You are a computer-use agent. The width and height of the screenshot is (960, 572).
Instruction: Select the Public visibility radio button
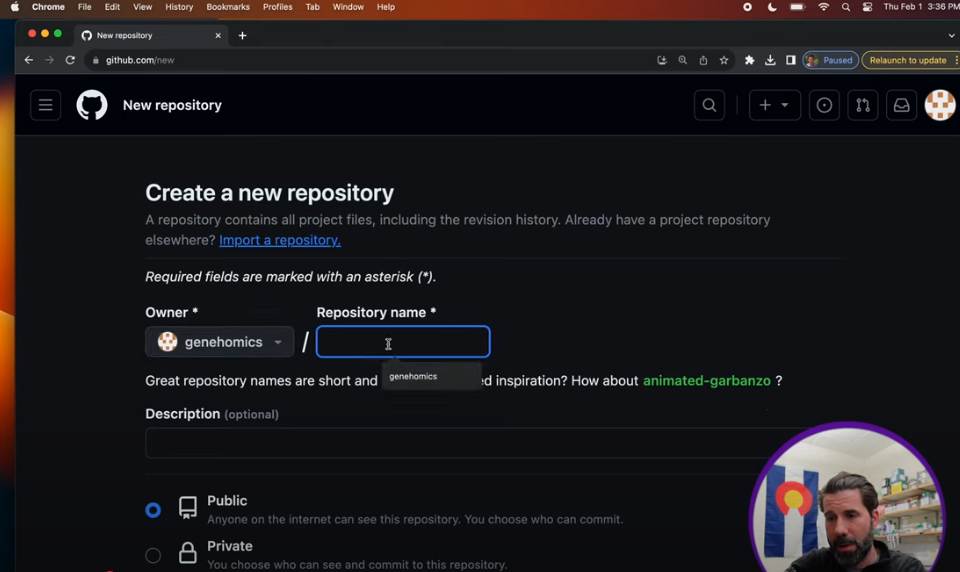click(153, 510)
